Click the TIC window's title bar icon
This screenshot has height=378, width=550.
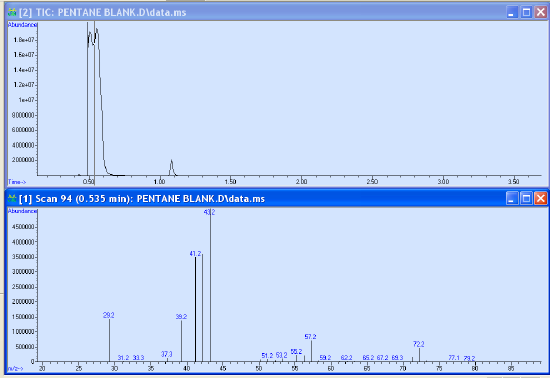tap(12, 13)
